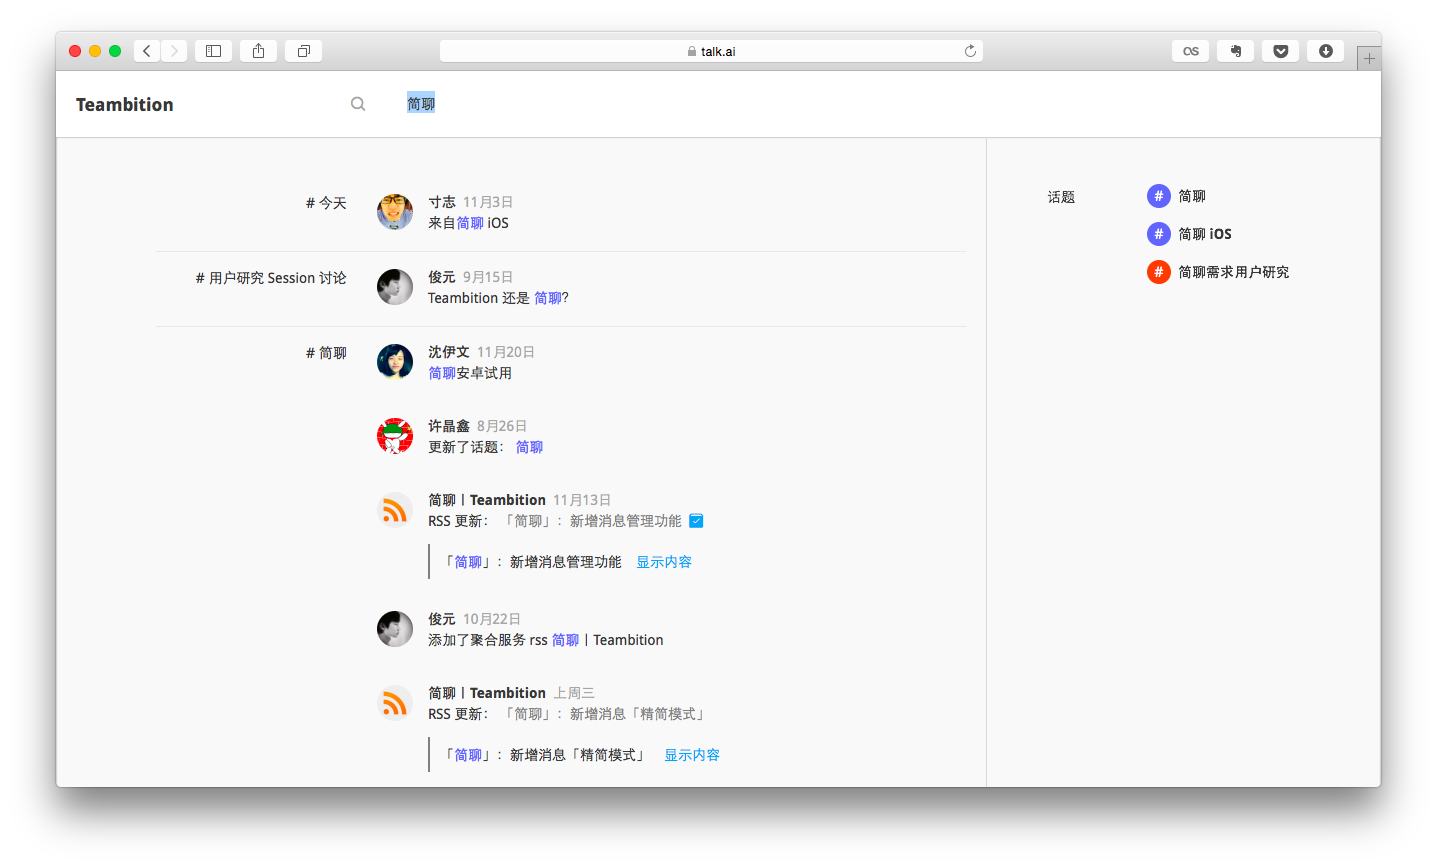Image resolution: width=1437 pixels, height=867 pixels.
Task: Click the 8月26日 timestamp
Action: click(502, 426)
